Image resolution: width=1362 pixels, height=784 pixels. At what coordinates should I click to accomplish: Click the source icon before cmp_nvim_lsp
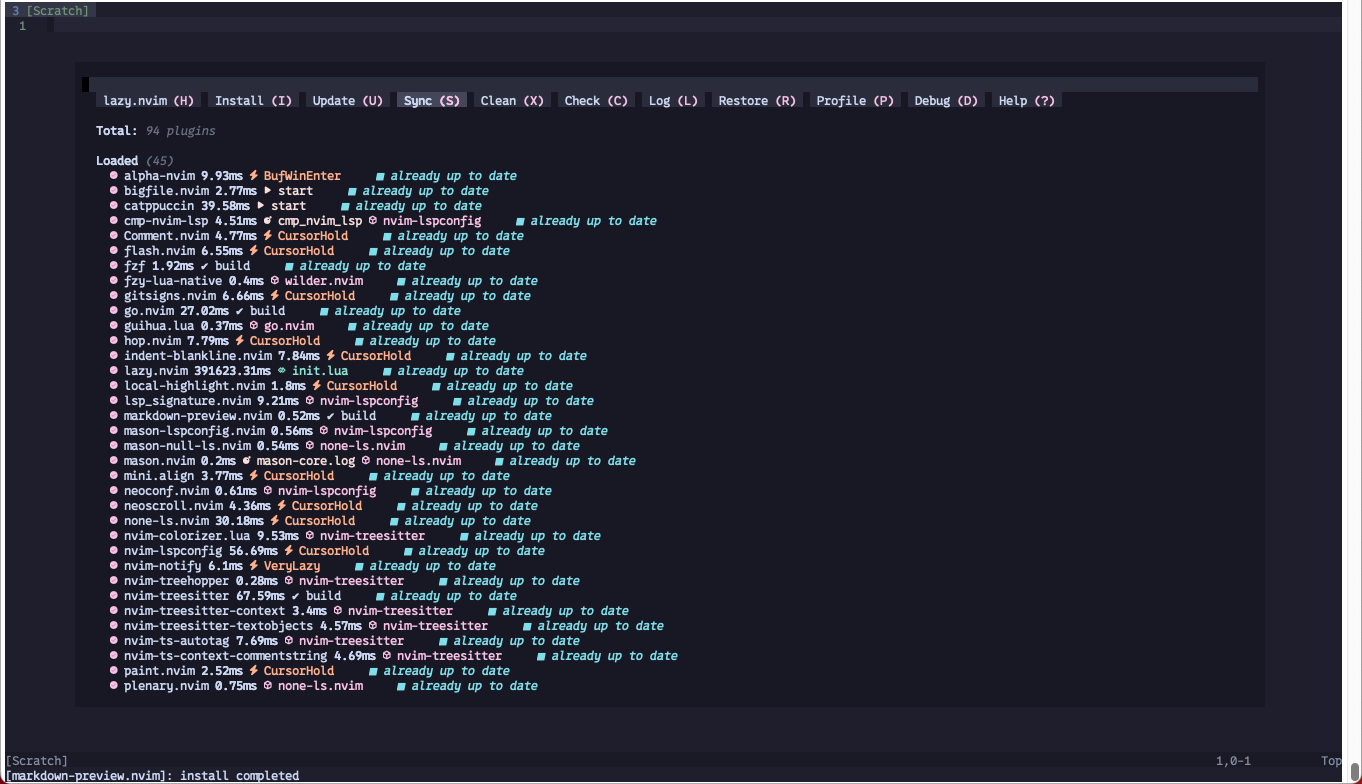click(268, 221)
